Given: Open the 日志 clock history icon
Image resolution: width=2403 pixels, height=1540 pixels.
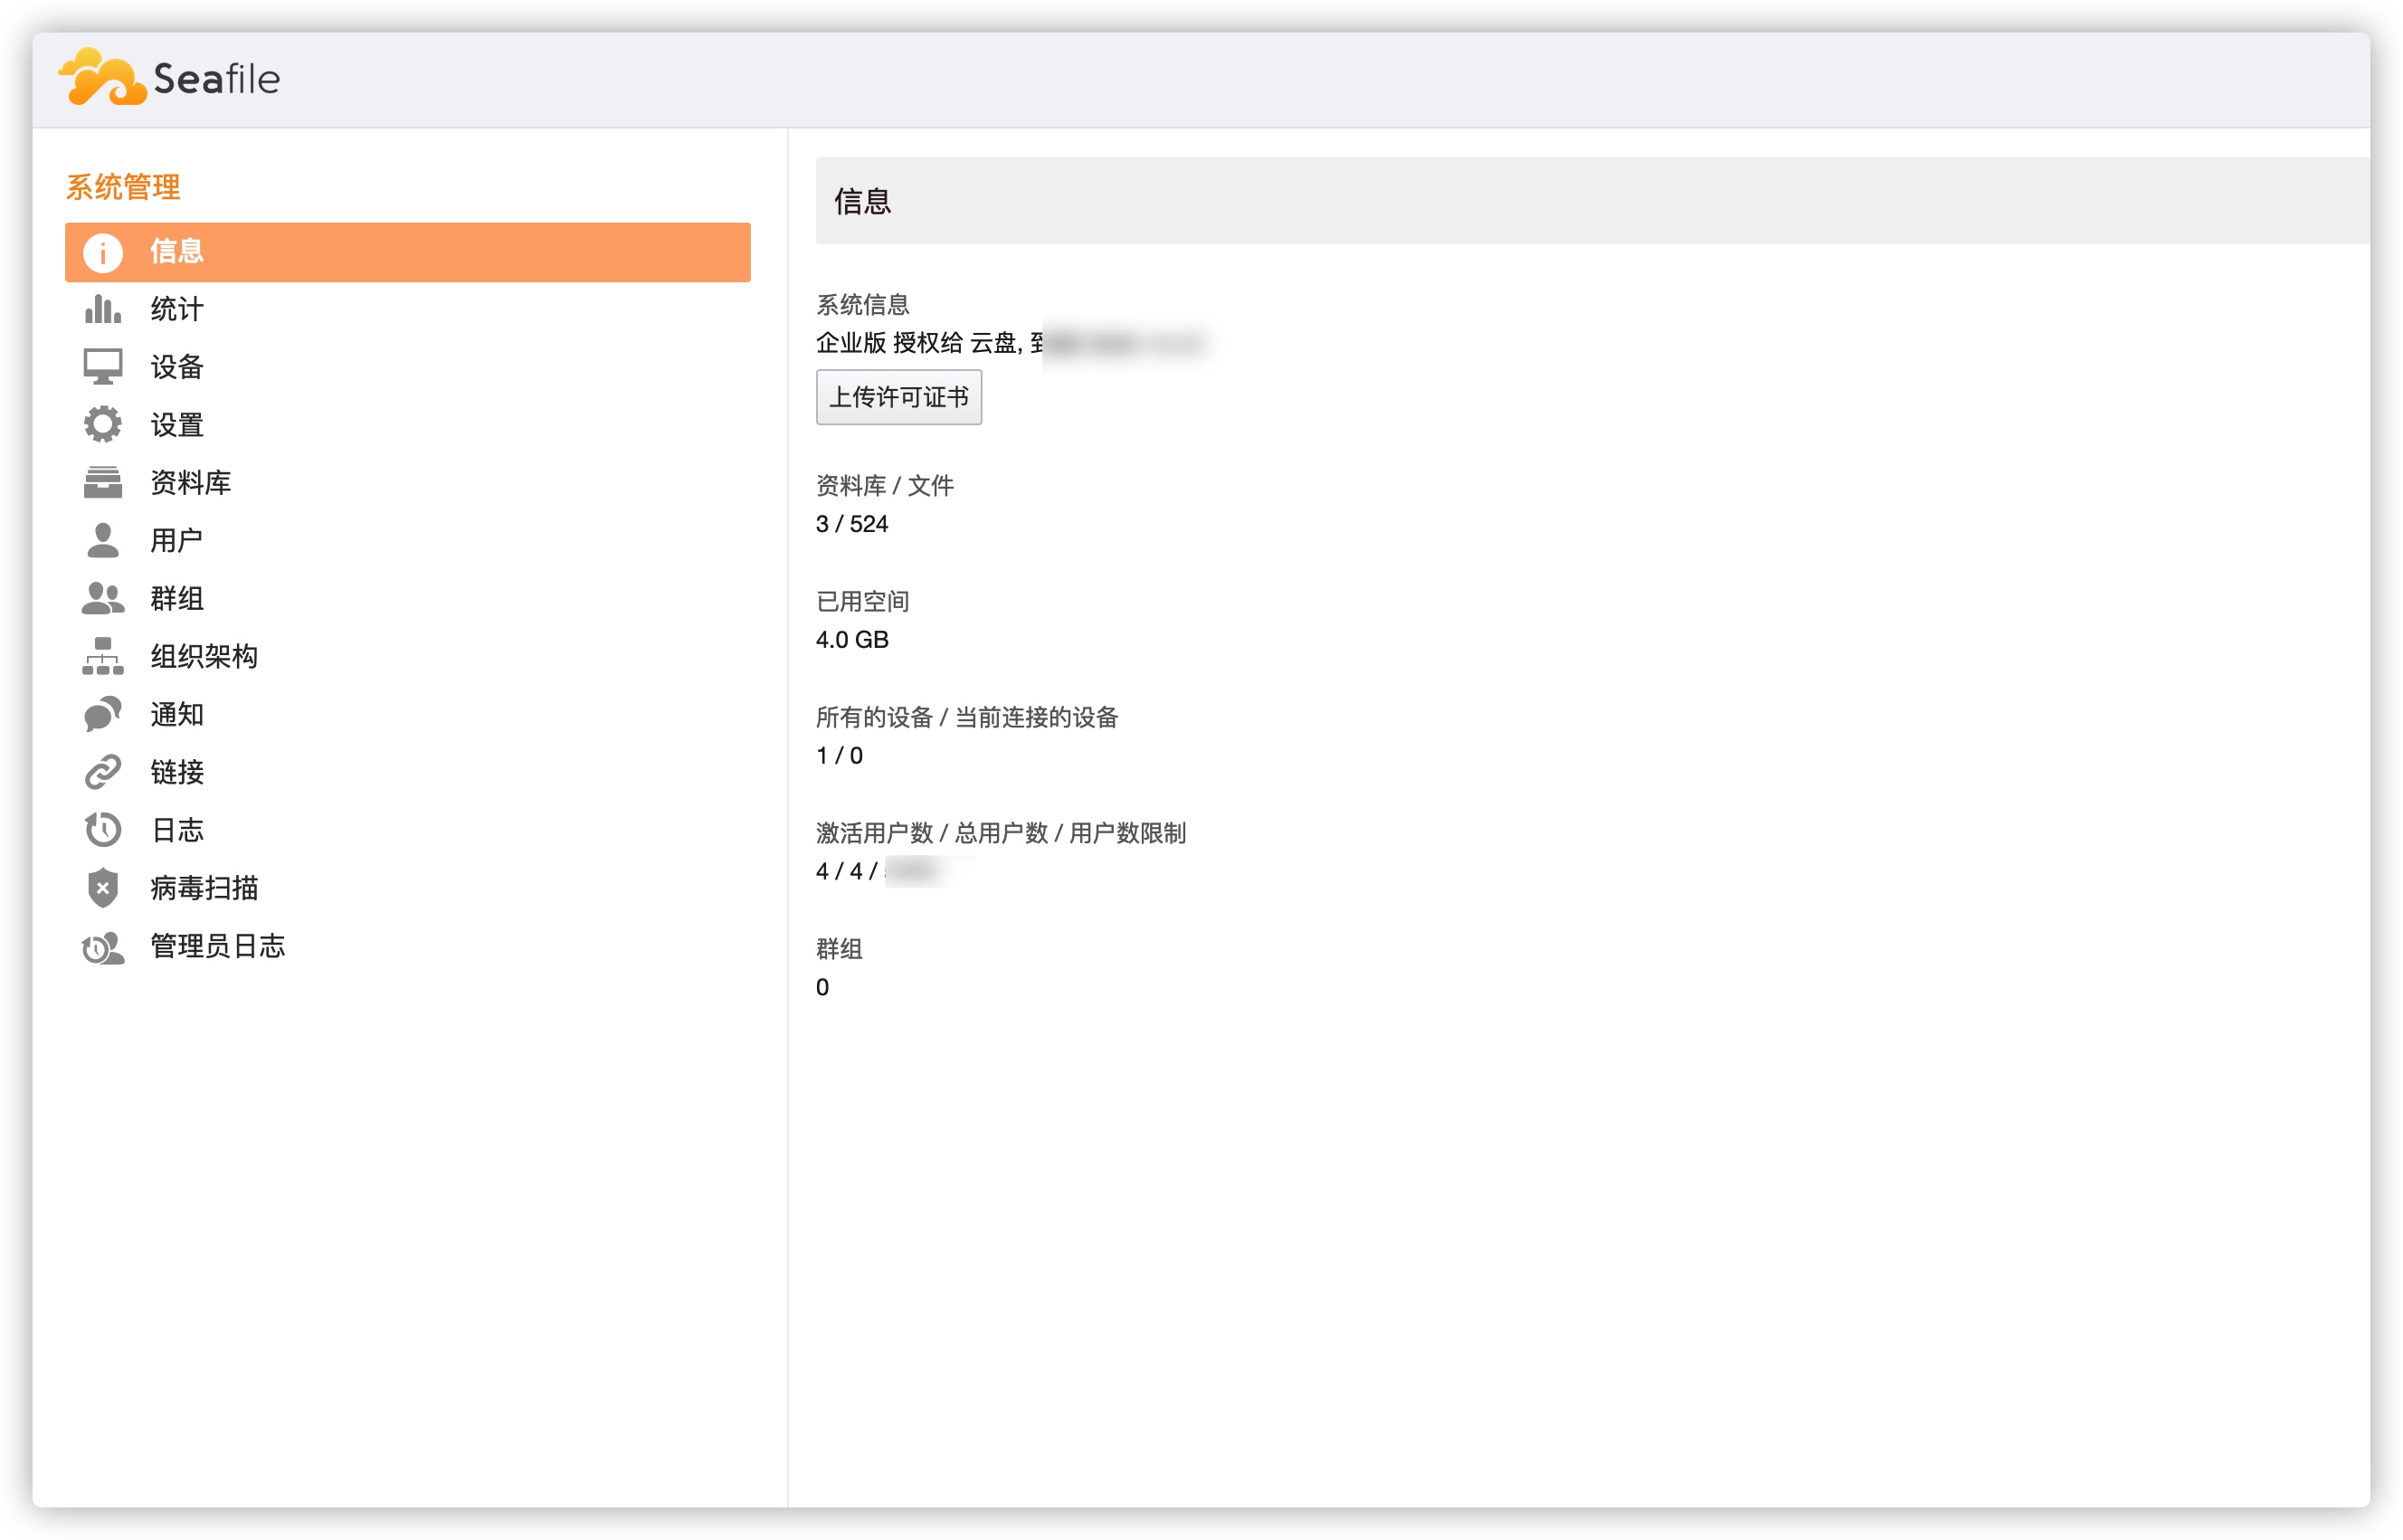Looking at the screenshot, I should pyautogui.click(x=103, y=830).
